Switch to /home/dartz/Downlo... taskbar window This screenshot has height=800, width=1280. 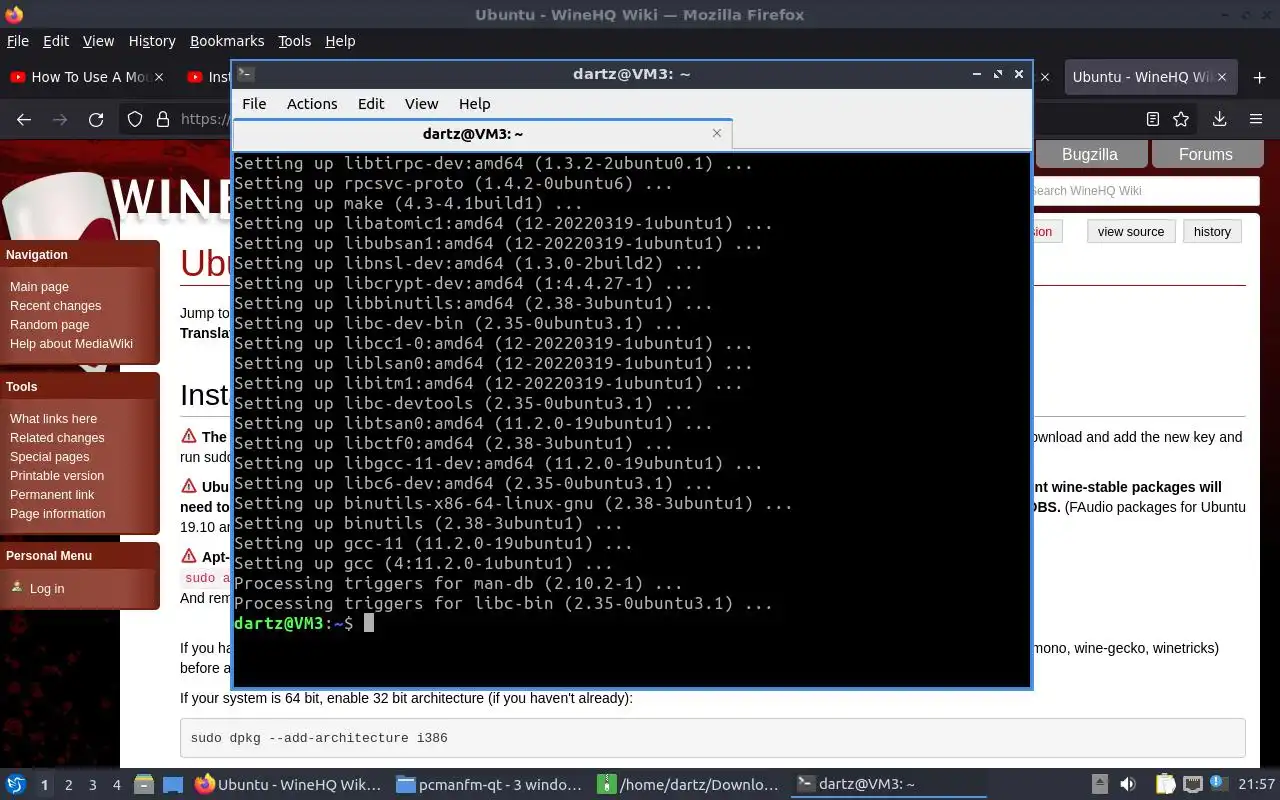689,785
